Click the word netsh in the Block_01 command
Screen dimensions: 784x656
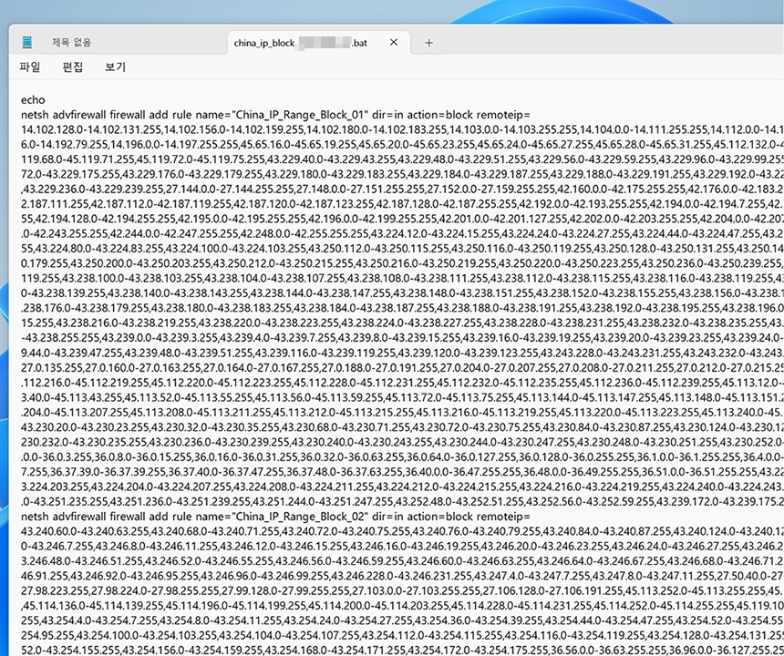[x=35, y=115]
